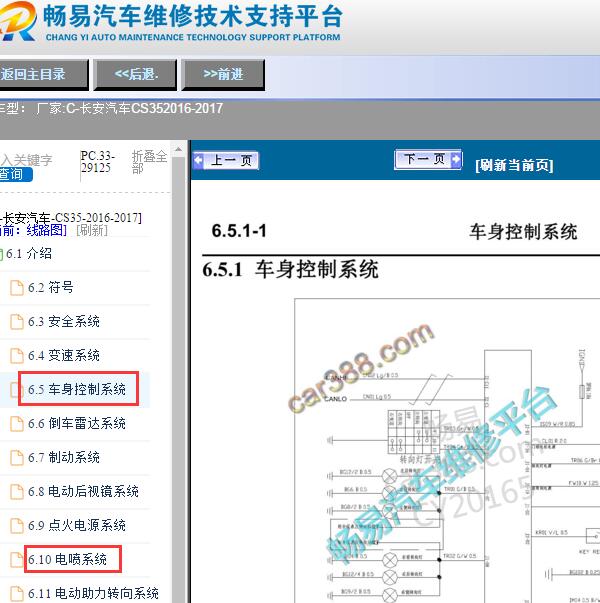Open the next page with 下一页

click(x=428, y=159)
